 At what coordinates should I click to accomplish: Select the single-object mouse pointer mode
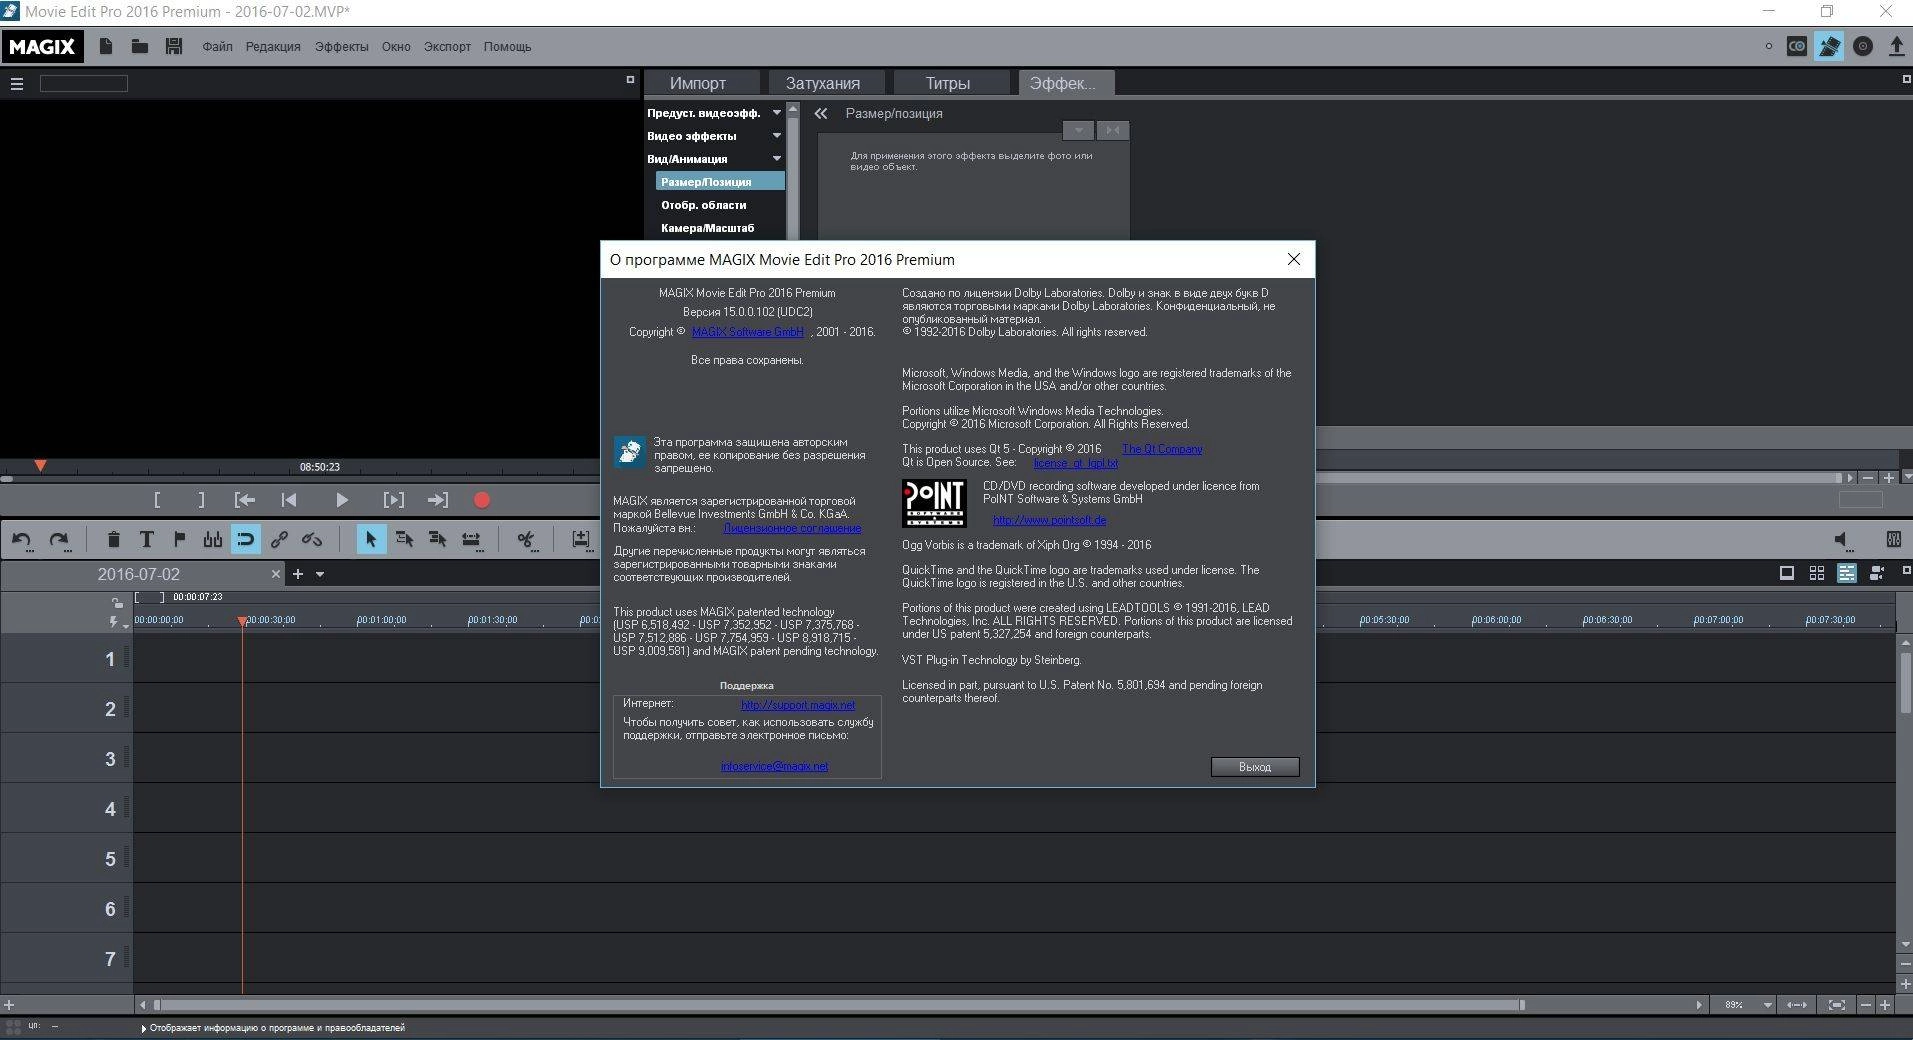click(x=371, y=540)
